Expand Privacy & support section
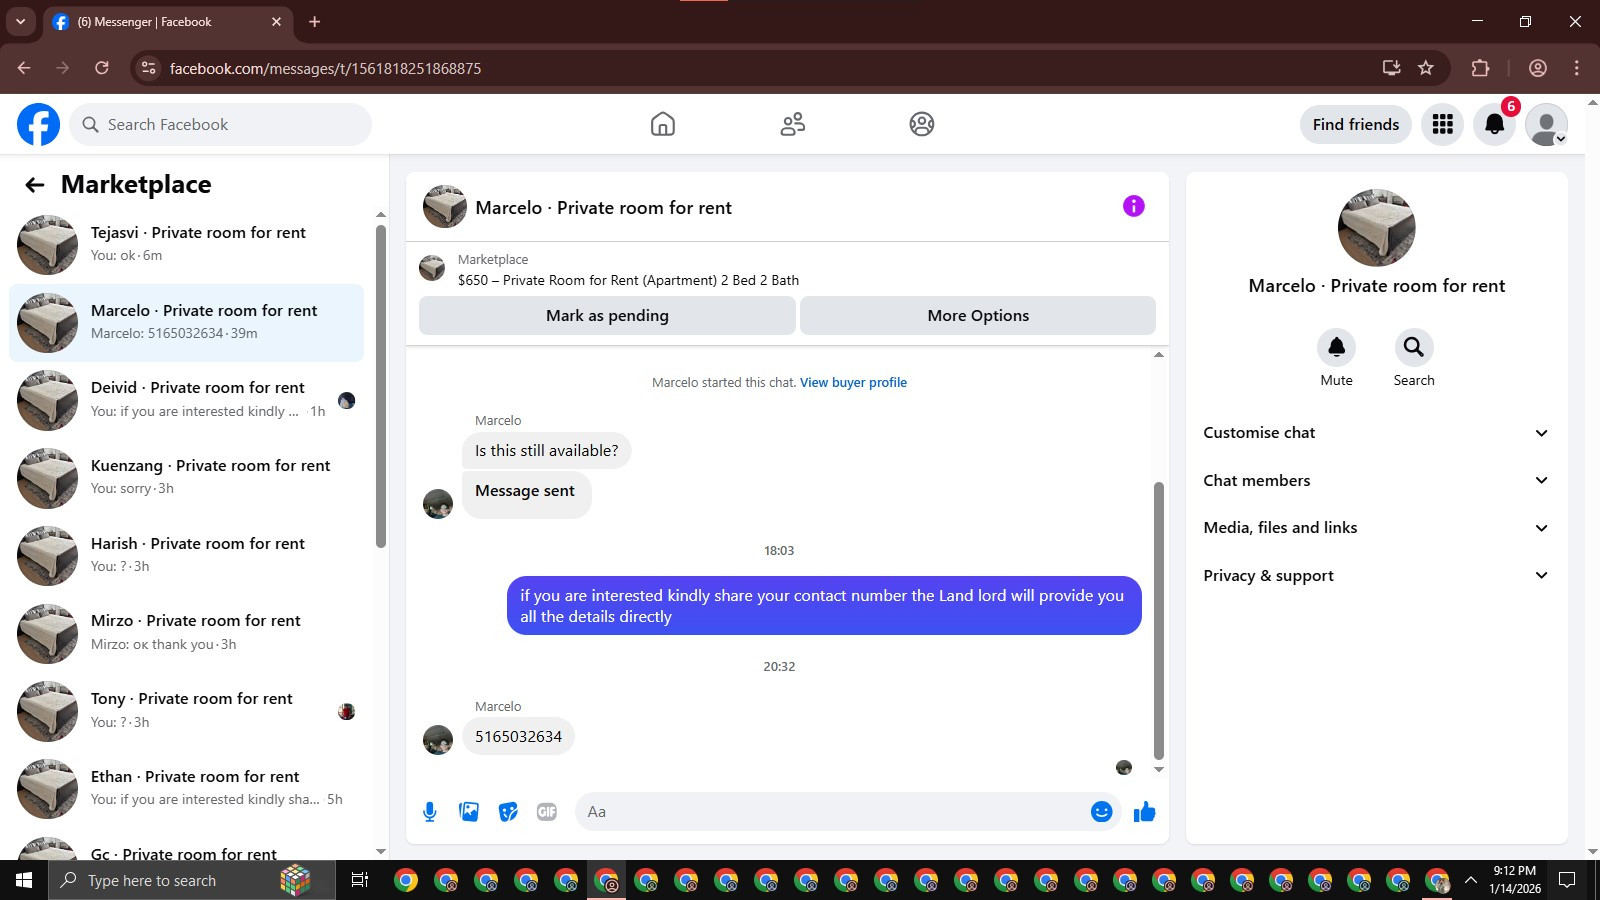 pos(1376,576)
